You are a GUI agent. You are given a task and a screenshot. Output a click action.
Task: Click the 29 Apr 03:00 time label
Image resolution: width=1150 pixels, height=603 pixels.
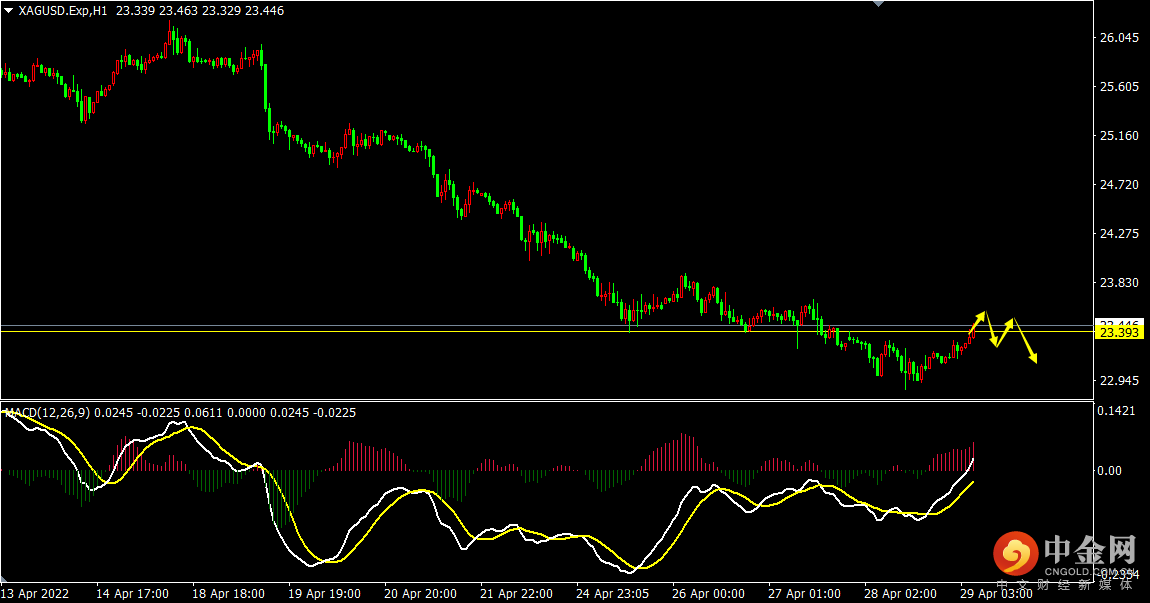(997, 593)
